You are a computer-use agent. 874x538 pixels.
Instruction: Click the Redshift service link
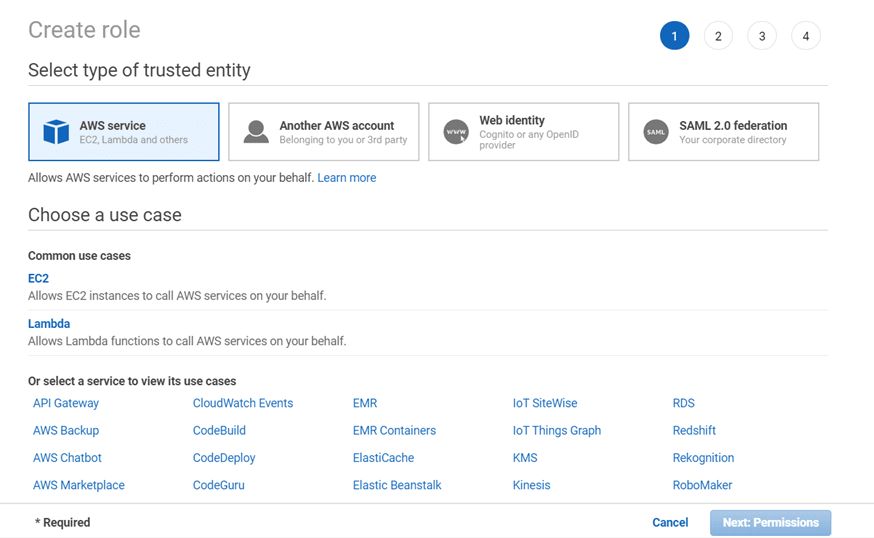[x=694, y=430]
